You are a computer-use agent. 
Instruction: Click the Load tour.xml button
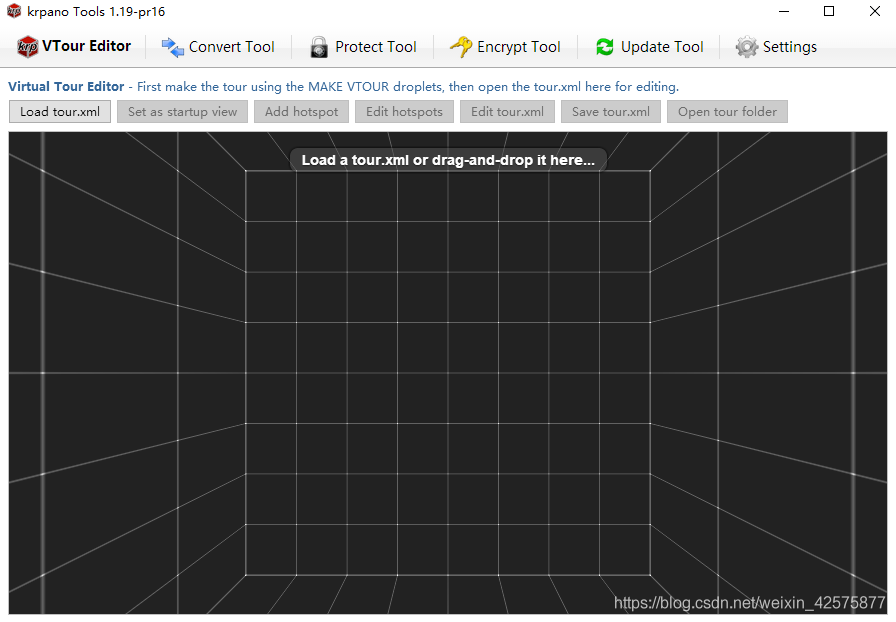(x=60, y=111)
